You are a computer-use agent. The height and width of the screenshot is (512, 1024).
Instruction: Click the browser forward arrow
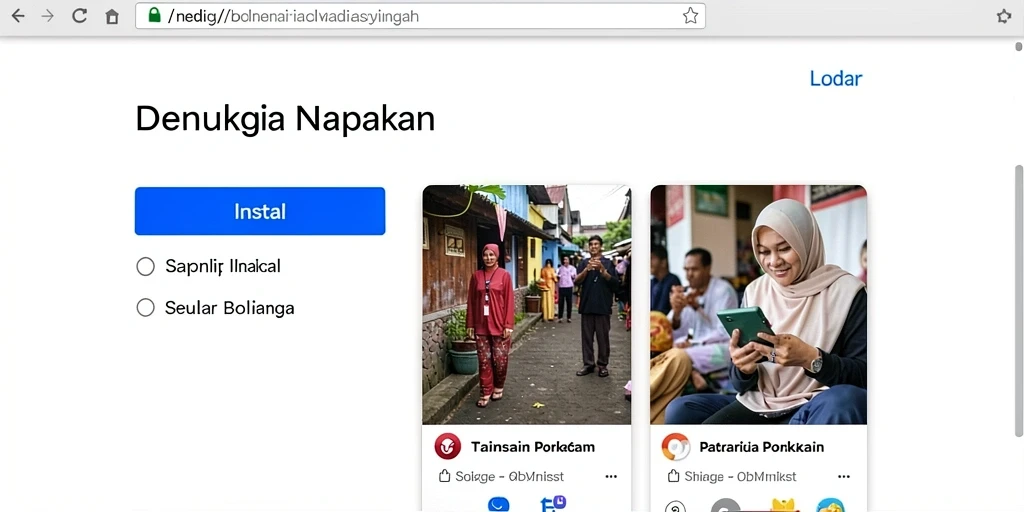(x=48, y=16)
